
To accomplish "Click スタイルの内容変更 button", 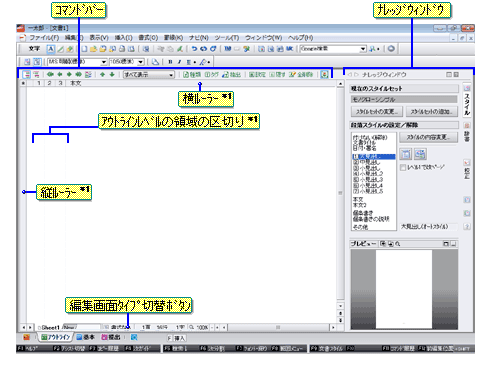I will (428, 137).
